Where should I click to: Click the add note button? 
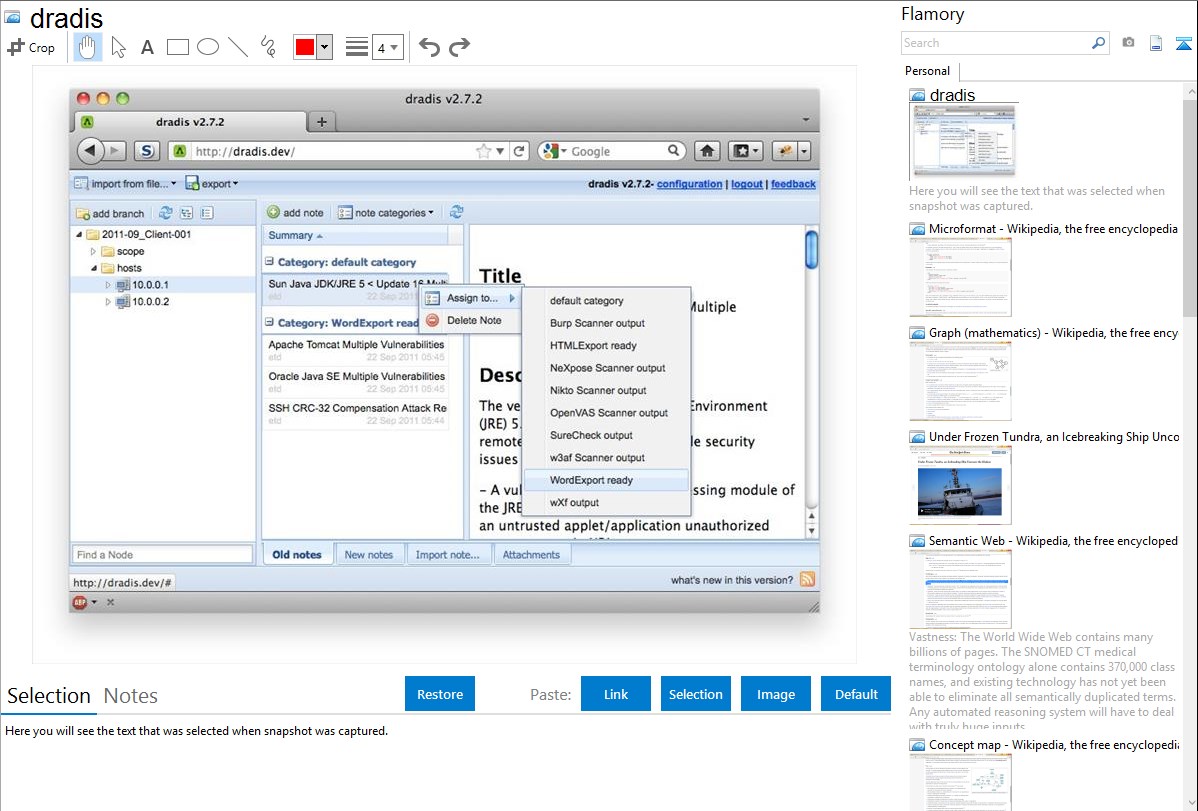point(295,212)
